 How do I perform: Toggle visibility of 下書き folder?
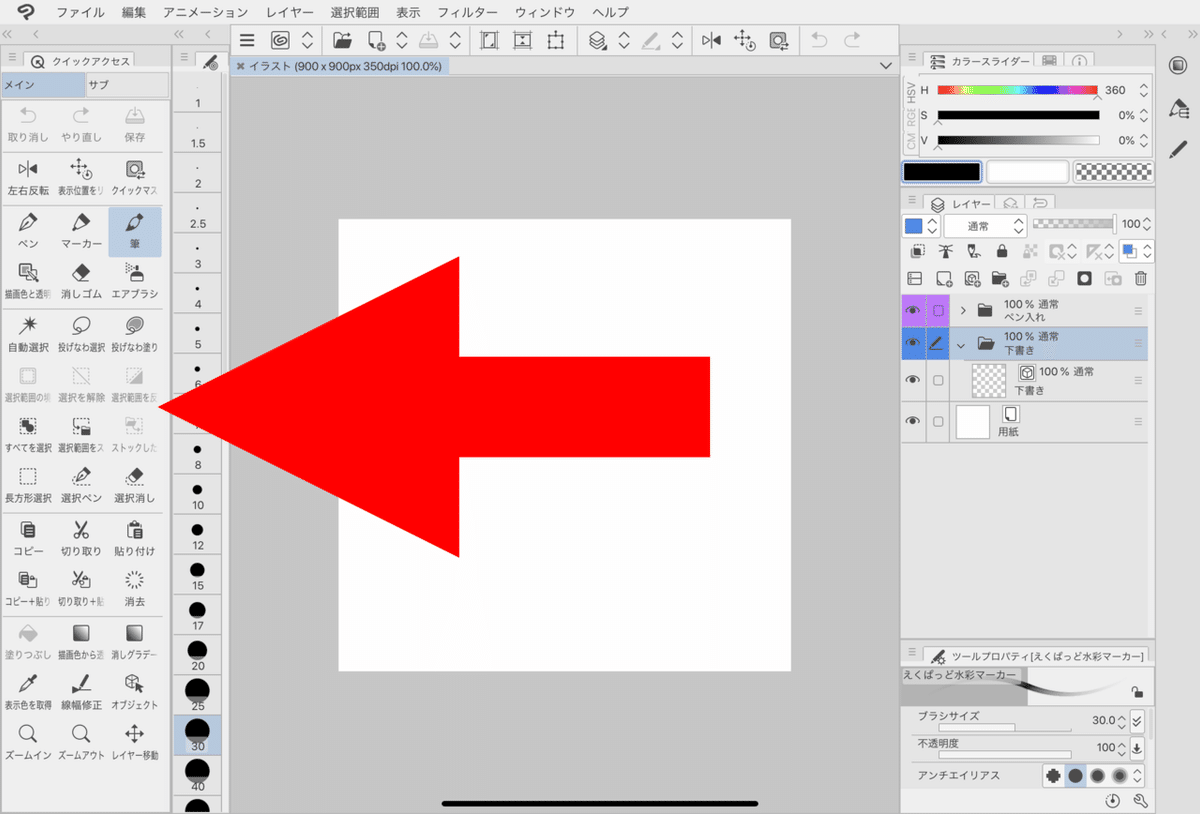[x=912, y=343]
